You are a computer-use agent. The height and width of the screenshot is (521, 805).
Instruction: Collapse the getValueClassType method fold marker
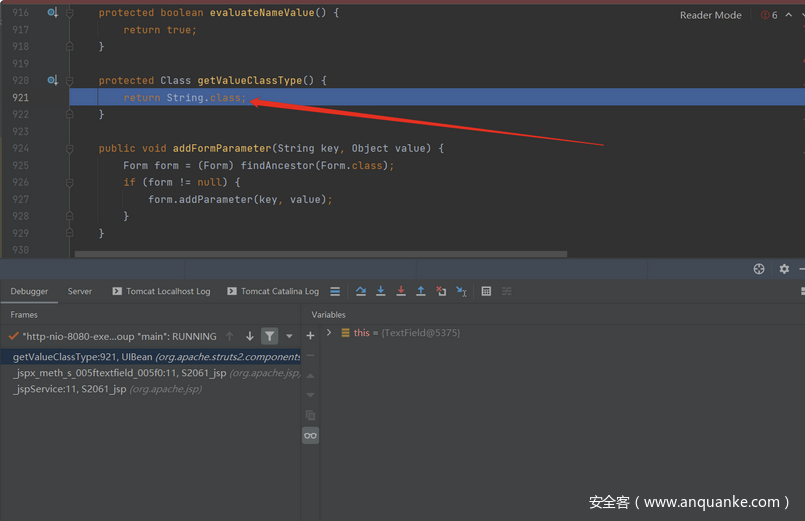pos(70,80)
